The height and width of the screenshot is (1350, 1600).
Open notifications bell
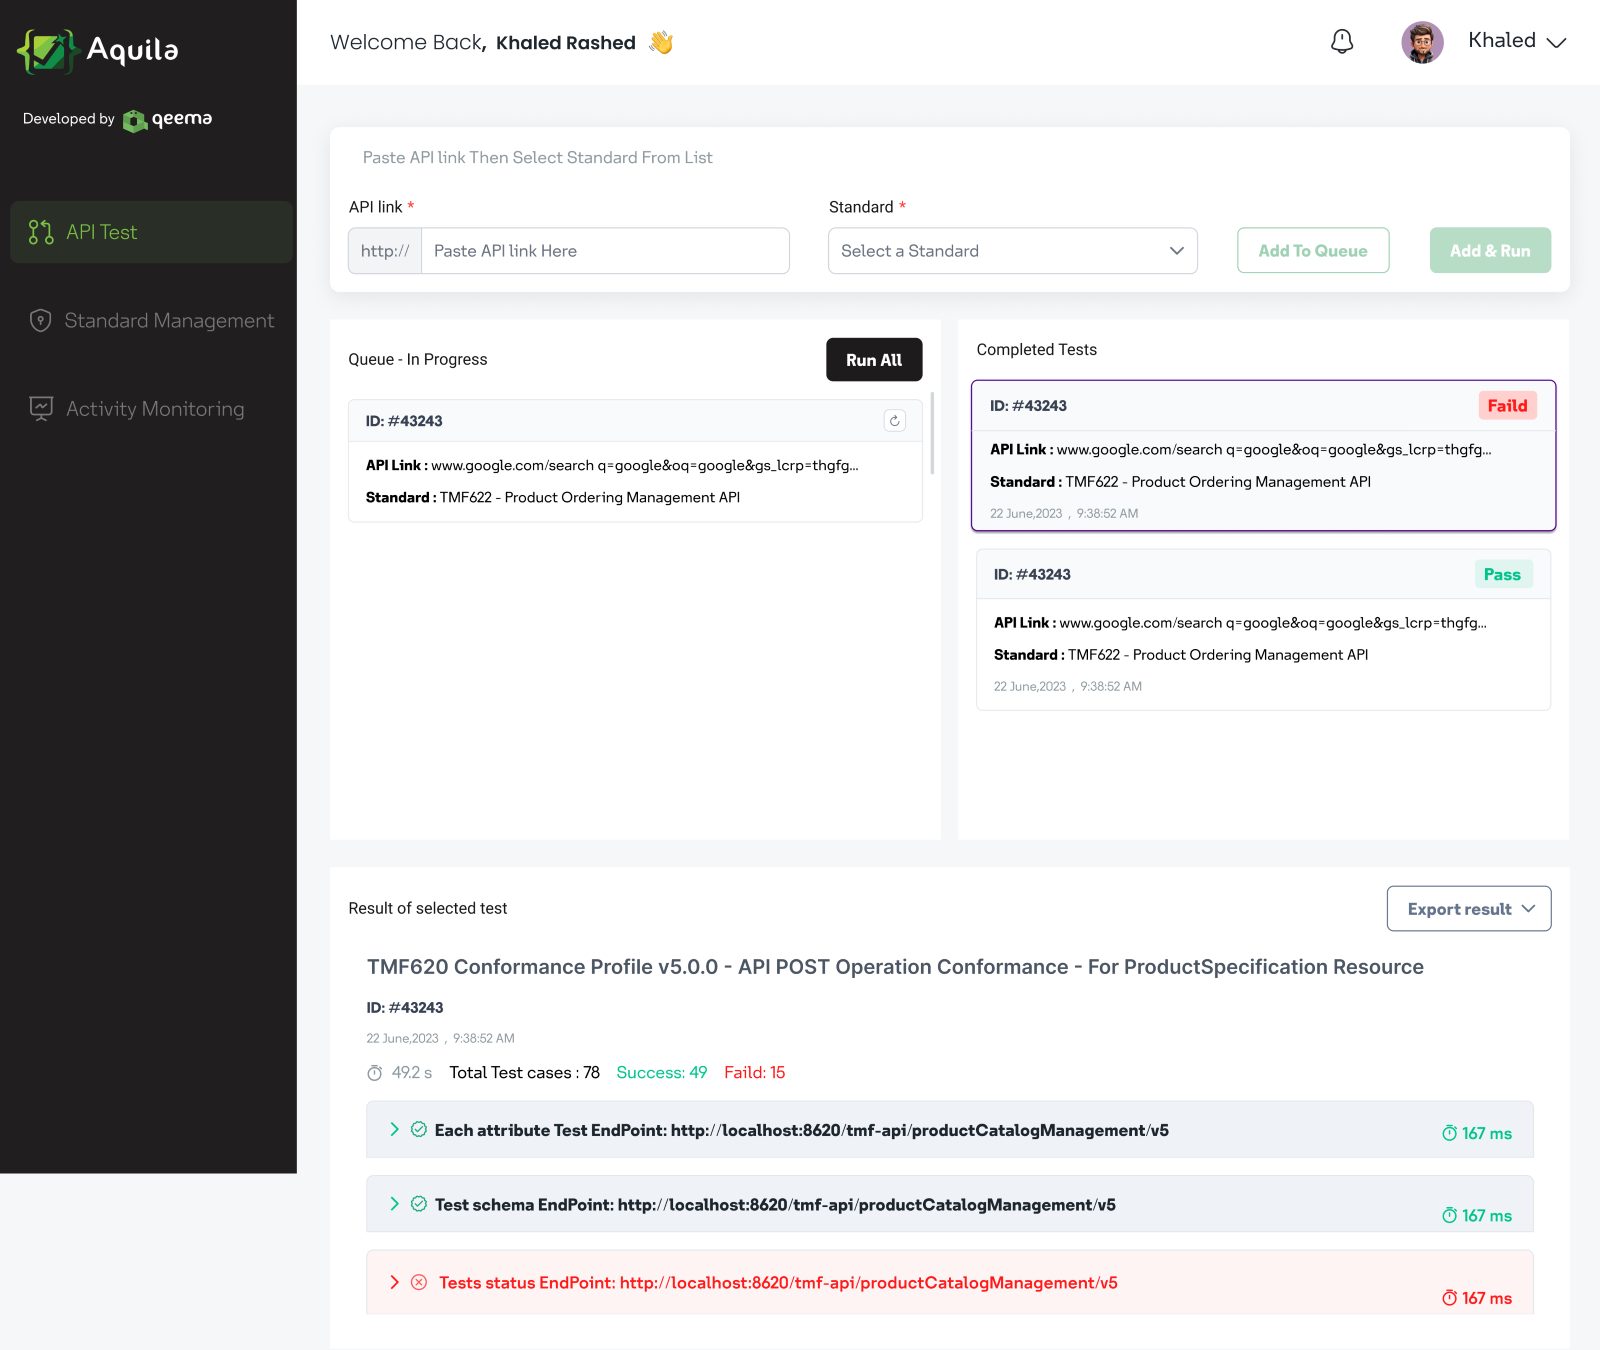click(1342, 42)
